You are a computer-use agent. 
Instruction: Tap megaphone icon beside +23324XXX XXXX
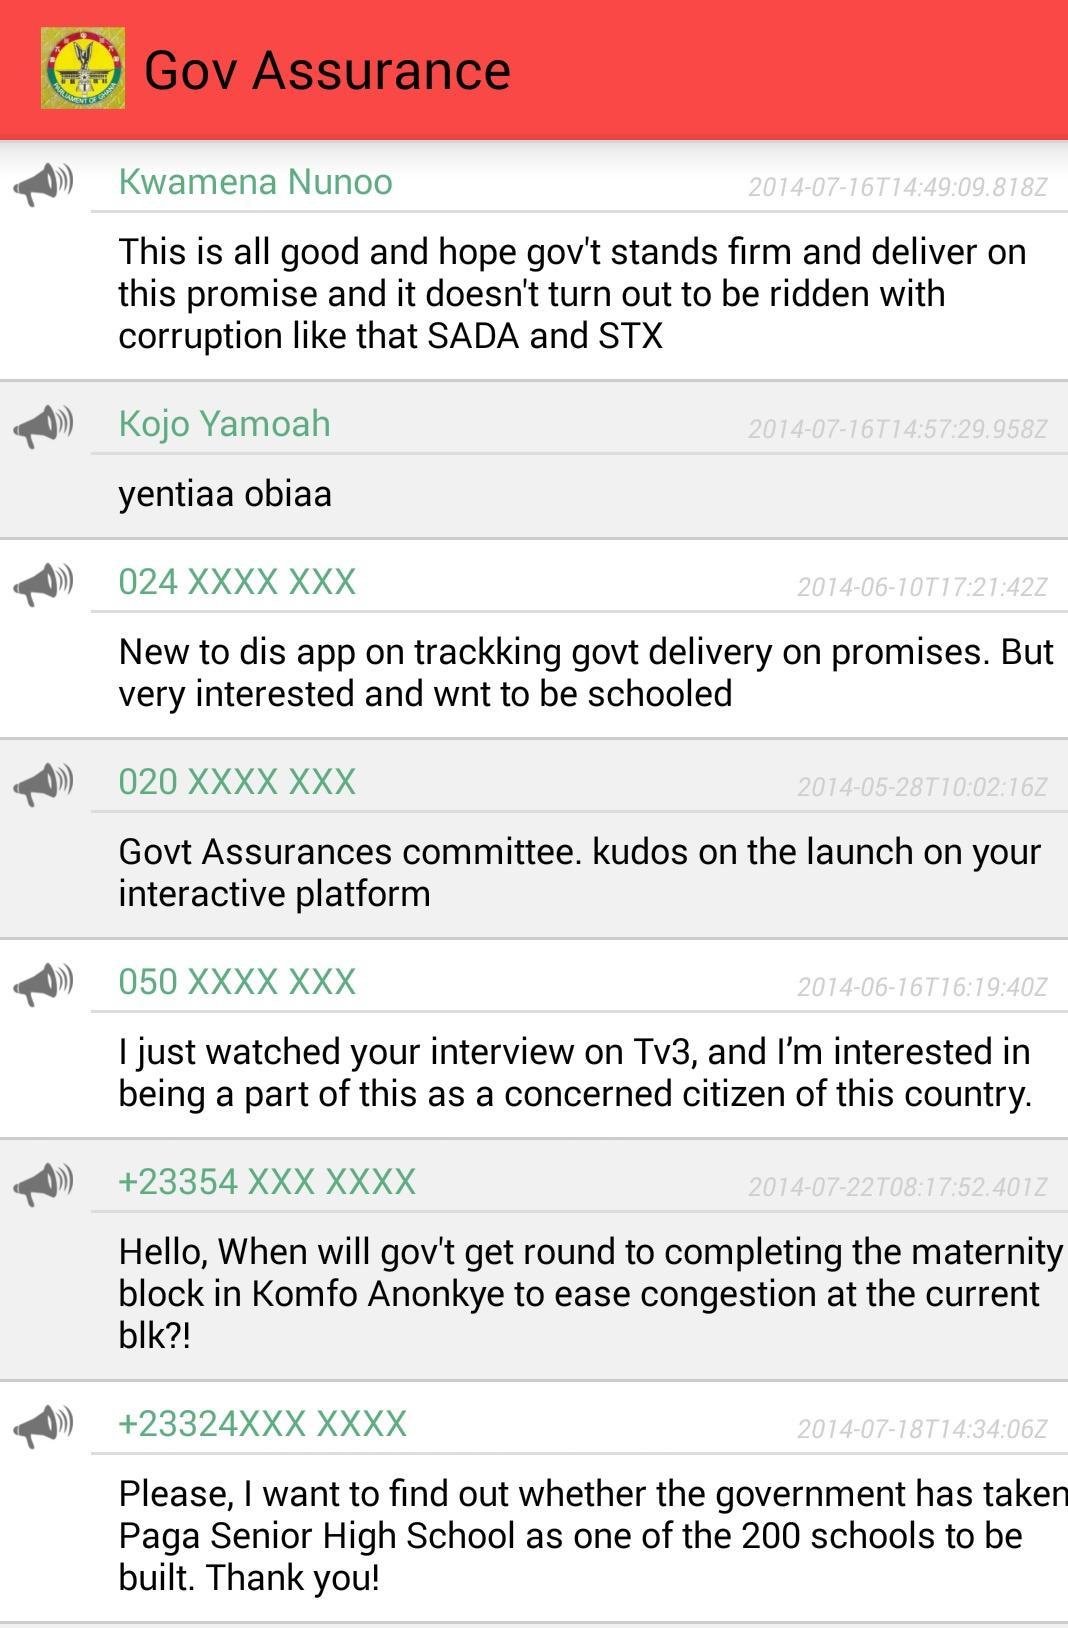[44, 1426]
